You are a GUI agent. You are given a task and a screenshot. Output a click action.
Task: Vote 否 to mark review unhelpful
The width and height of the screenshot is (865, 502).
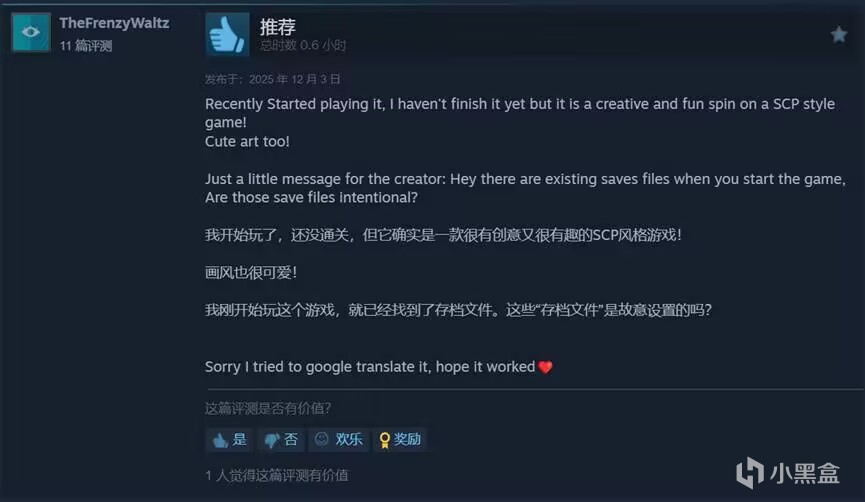point(281,440)
